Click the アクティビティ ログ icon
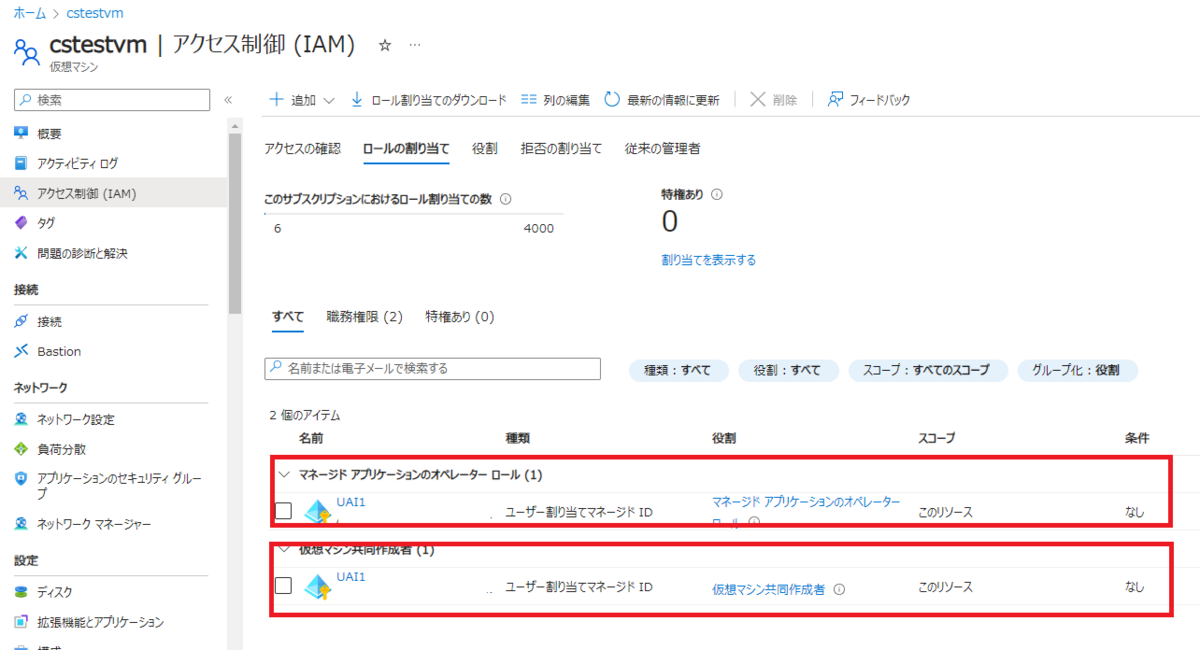 point(21,163)
